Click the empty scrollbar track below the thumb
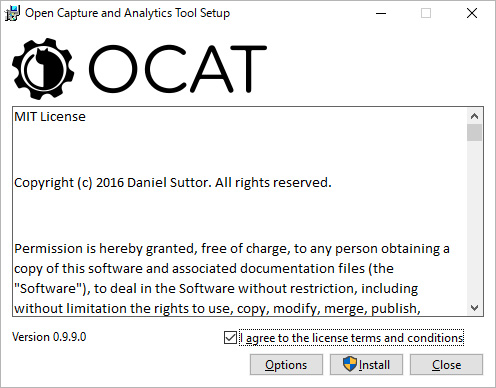This screenshot has width=496, height=388. tap(474, 221)
